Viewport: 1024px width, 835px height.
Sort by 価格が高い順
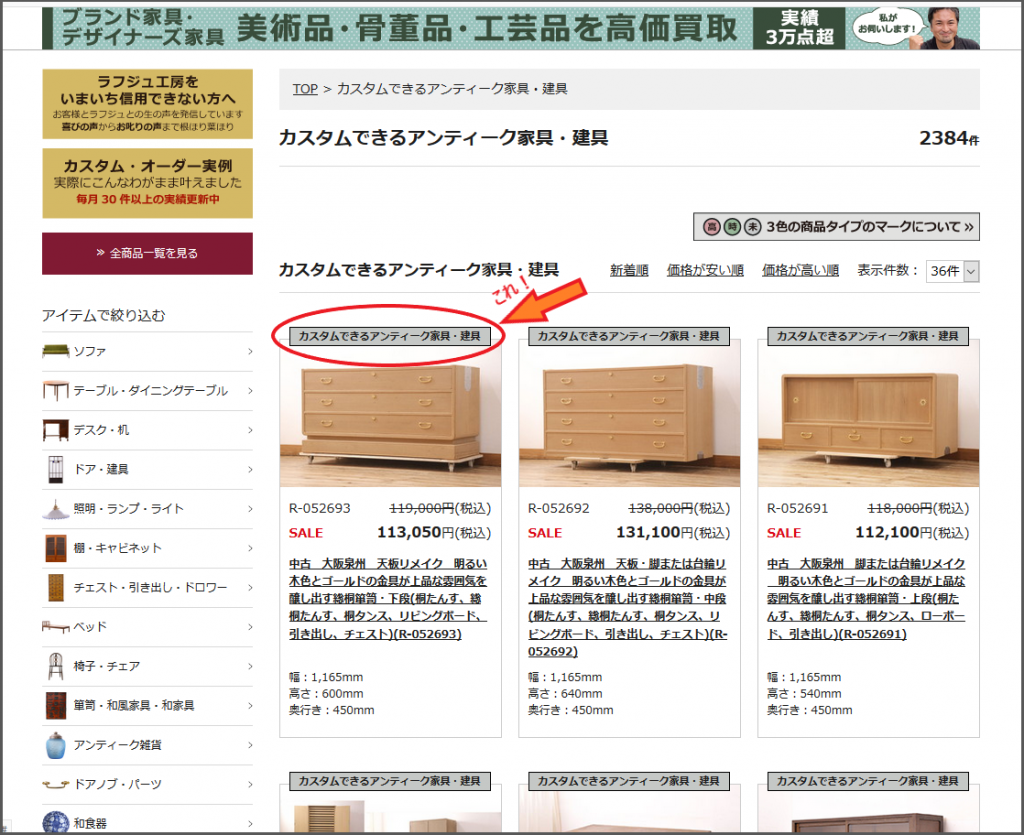click(800, 270)
